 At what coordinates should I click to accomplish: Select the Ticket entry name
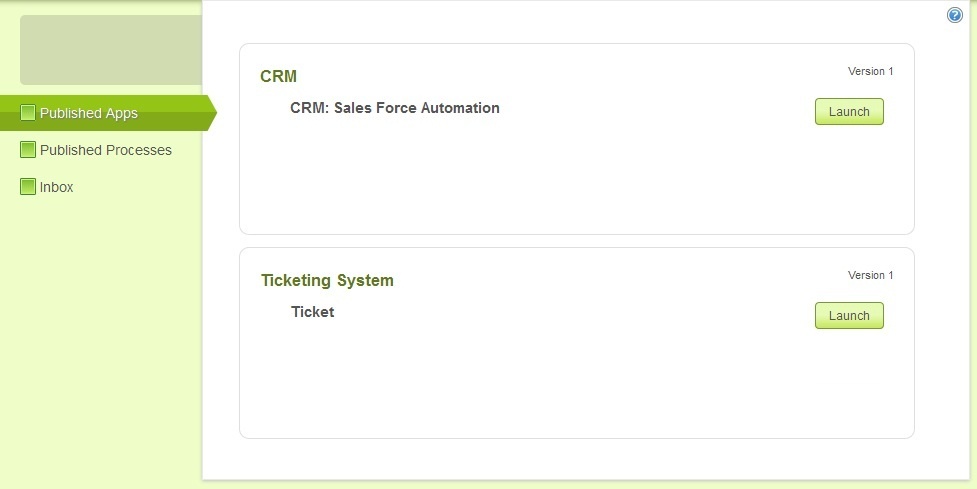(312, 312)
